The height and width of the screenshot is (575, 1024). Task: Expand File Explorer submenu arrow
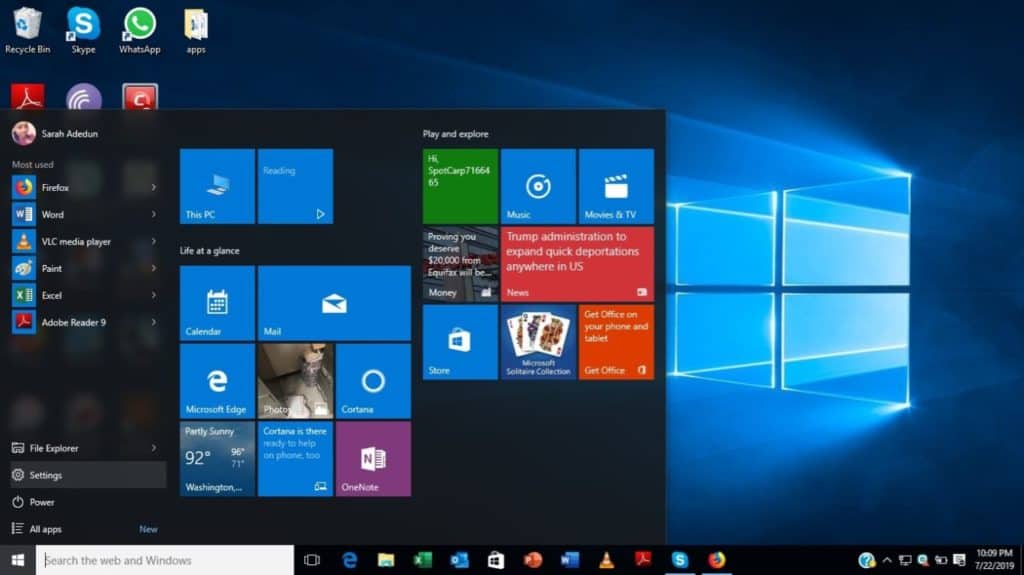[x=153, y=448]
